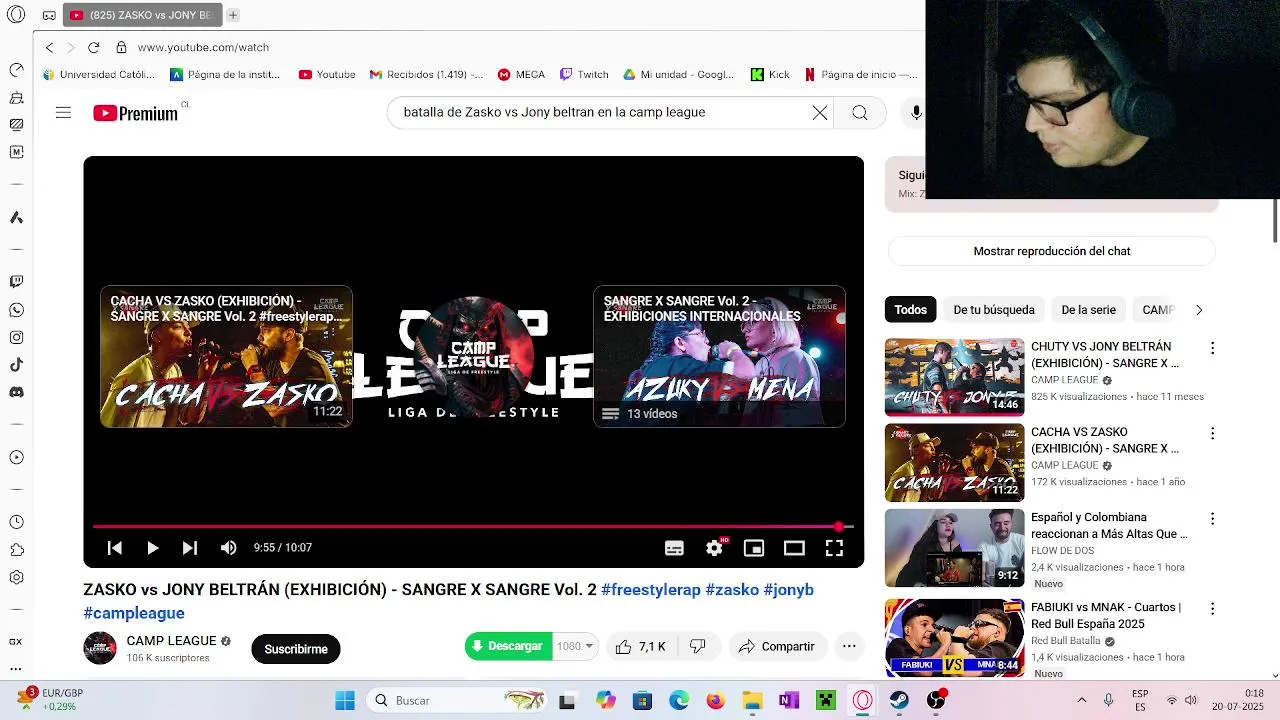
Task: Open the player settings gear
Action: click(714, 548)
